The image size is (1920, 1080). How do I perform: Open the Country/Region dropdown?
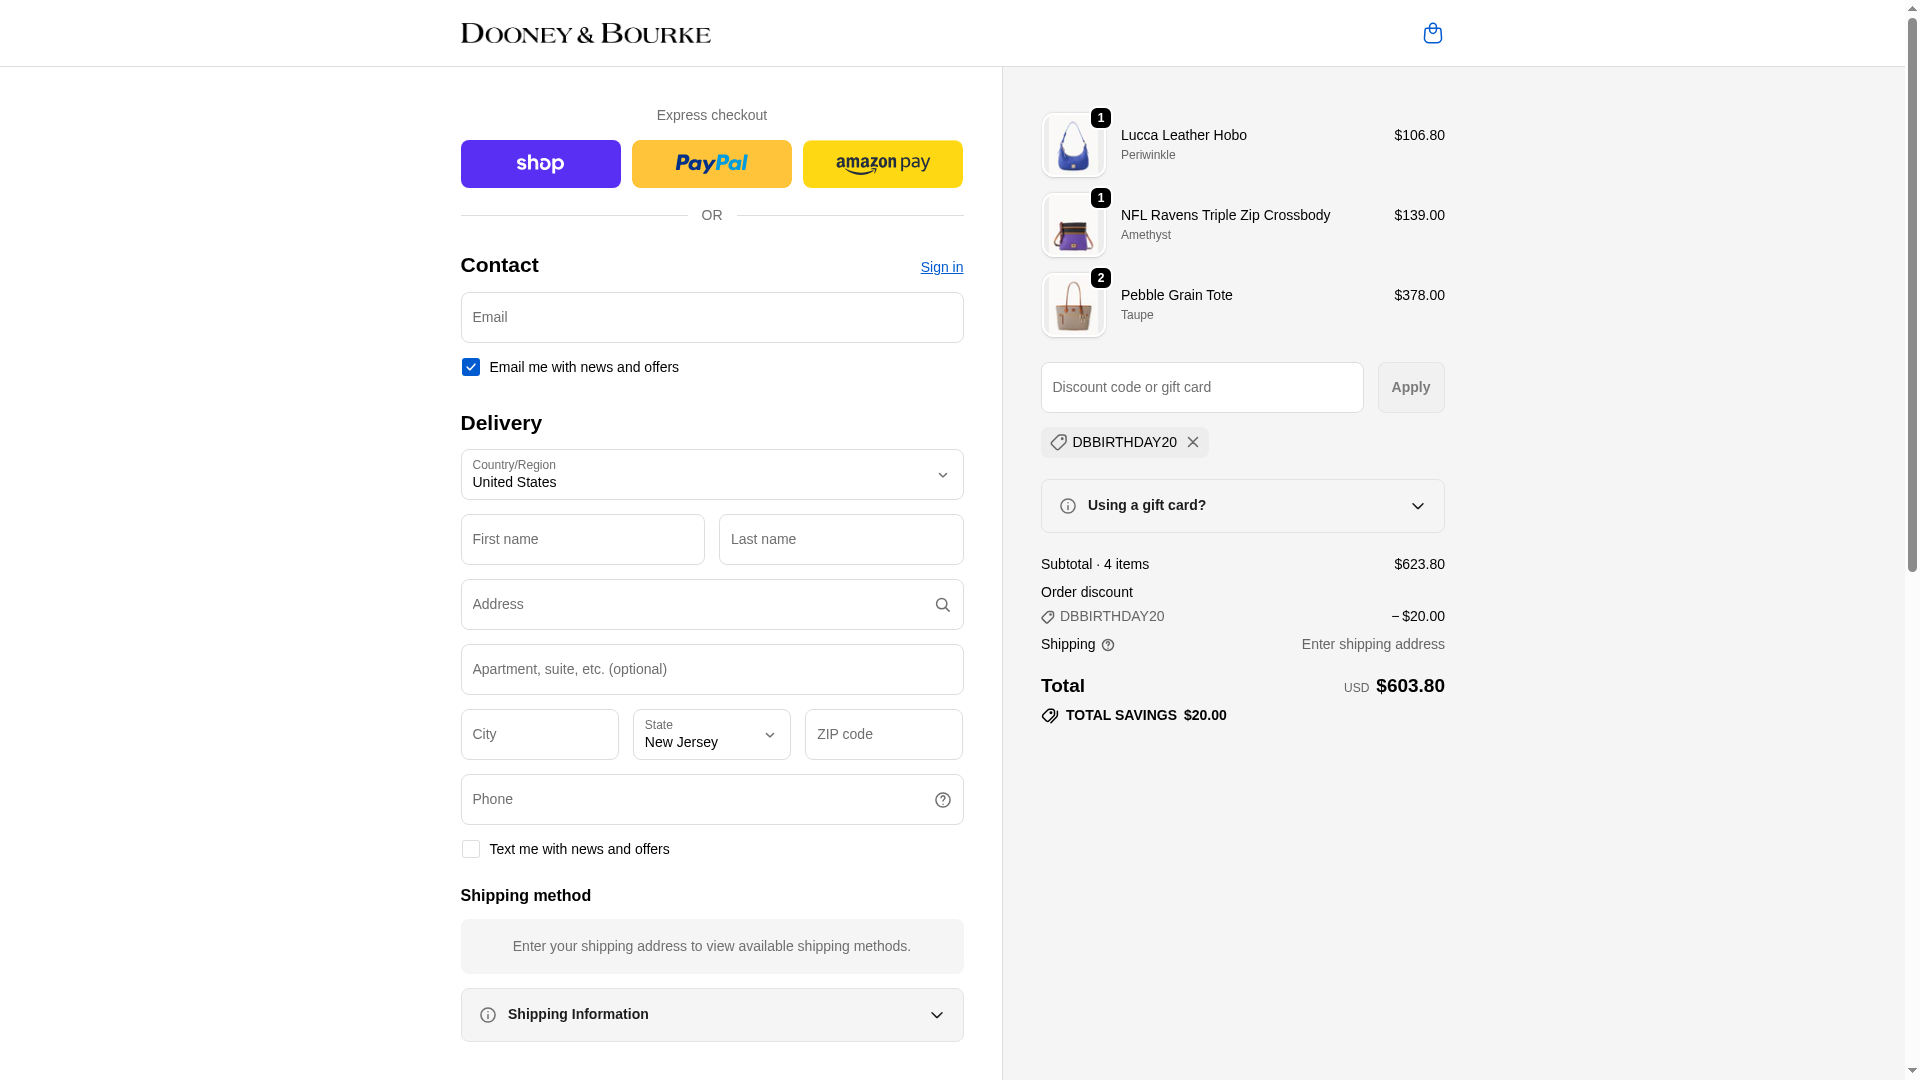(711, 475)
